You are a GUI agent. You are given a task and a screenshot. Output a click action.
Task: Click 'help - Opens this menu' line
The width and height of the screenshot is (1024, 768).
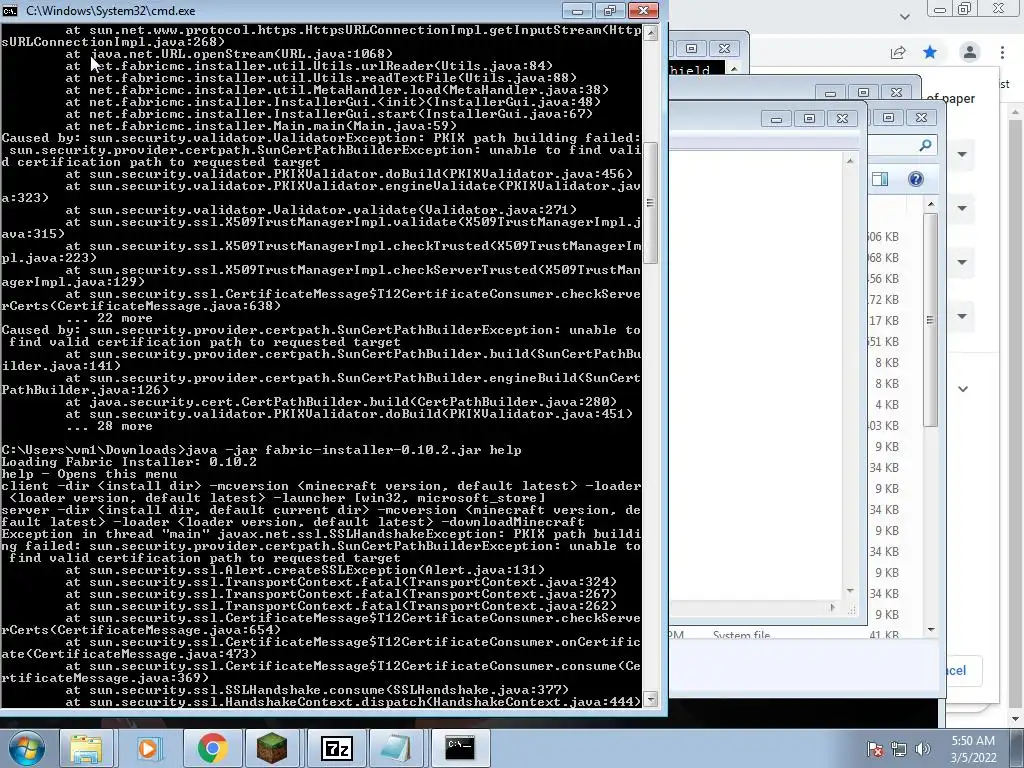89,474
